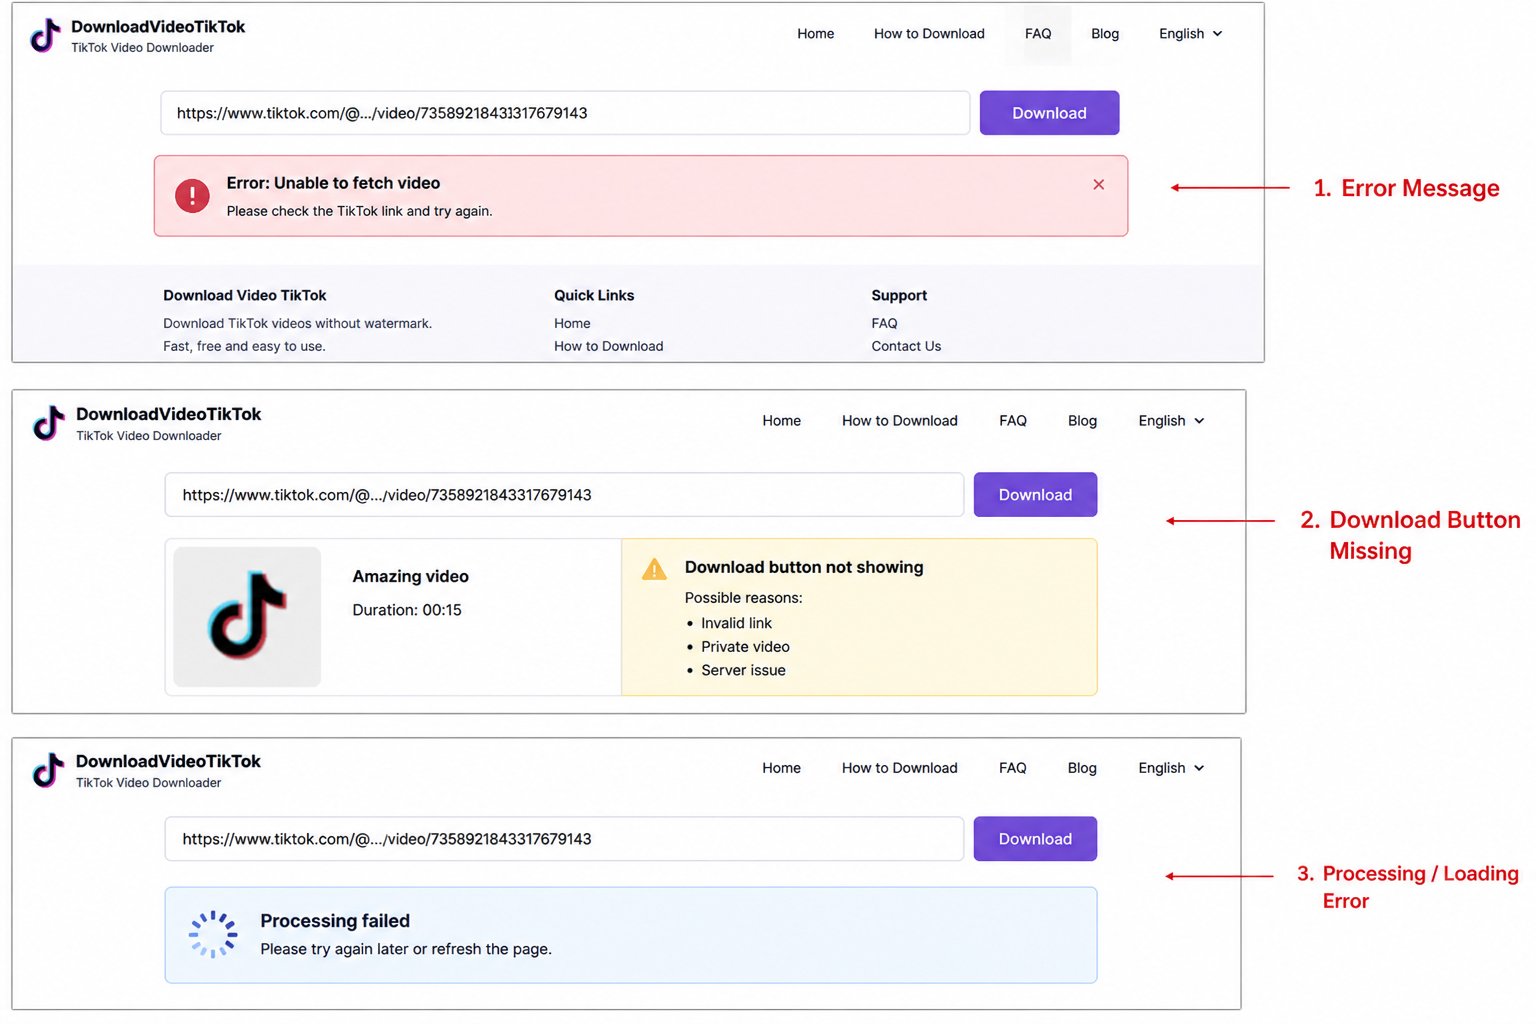Click the 'Private video' bullet
This screenshot has width=1536, height=1024.
745,647
